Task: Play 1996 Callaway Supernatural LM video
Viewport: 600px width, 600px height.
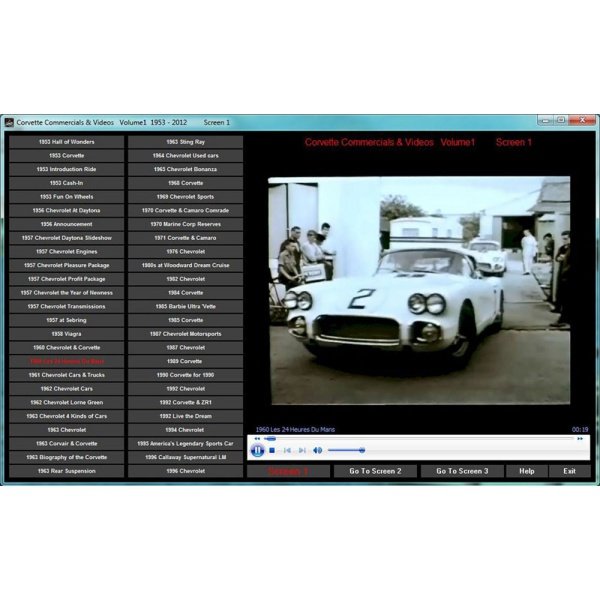Action: pos(185,457)
